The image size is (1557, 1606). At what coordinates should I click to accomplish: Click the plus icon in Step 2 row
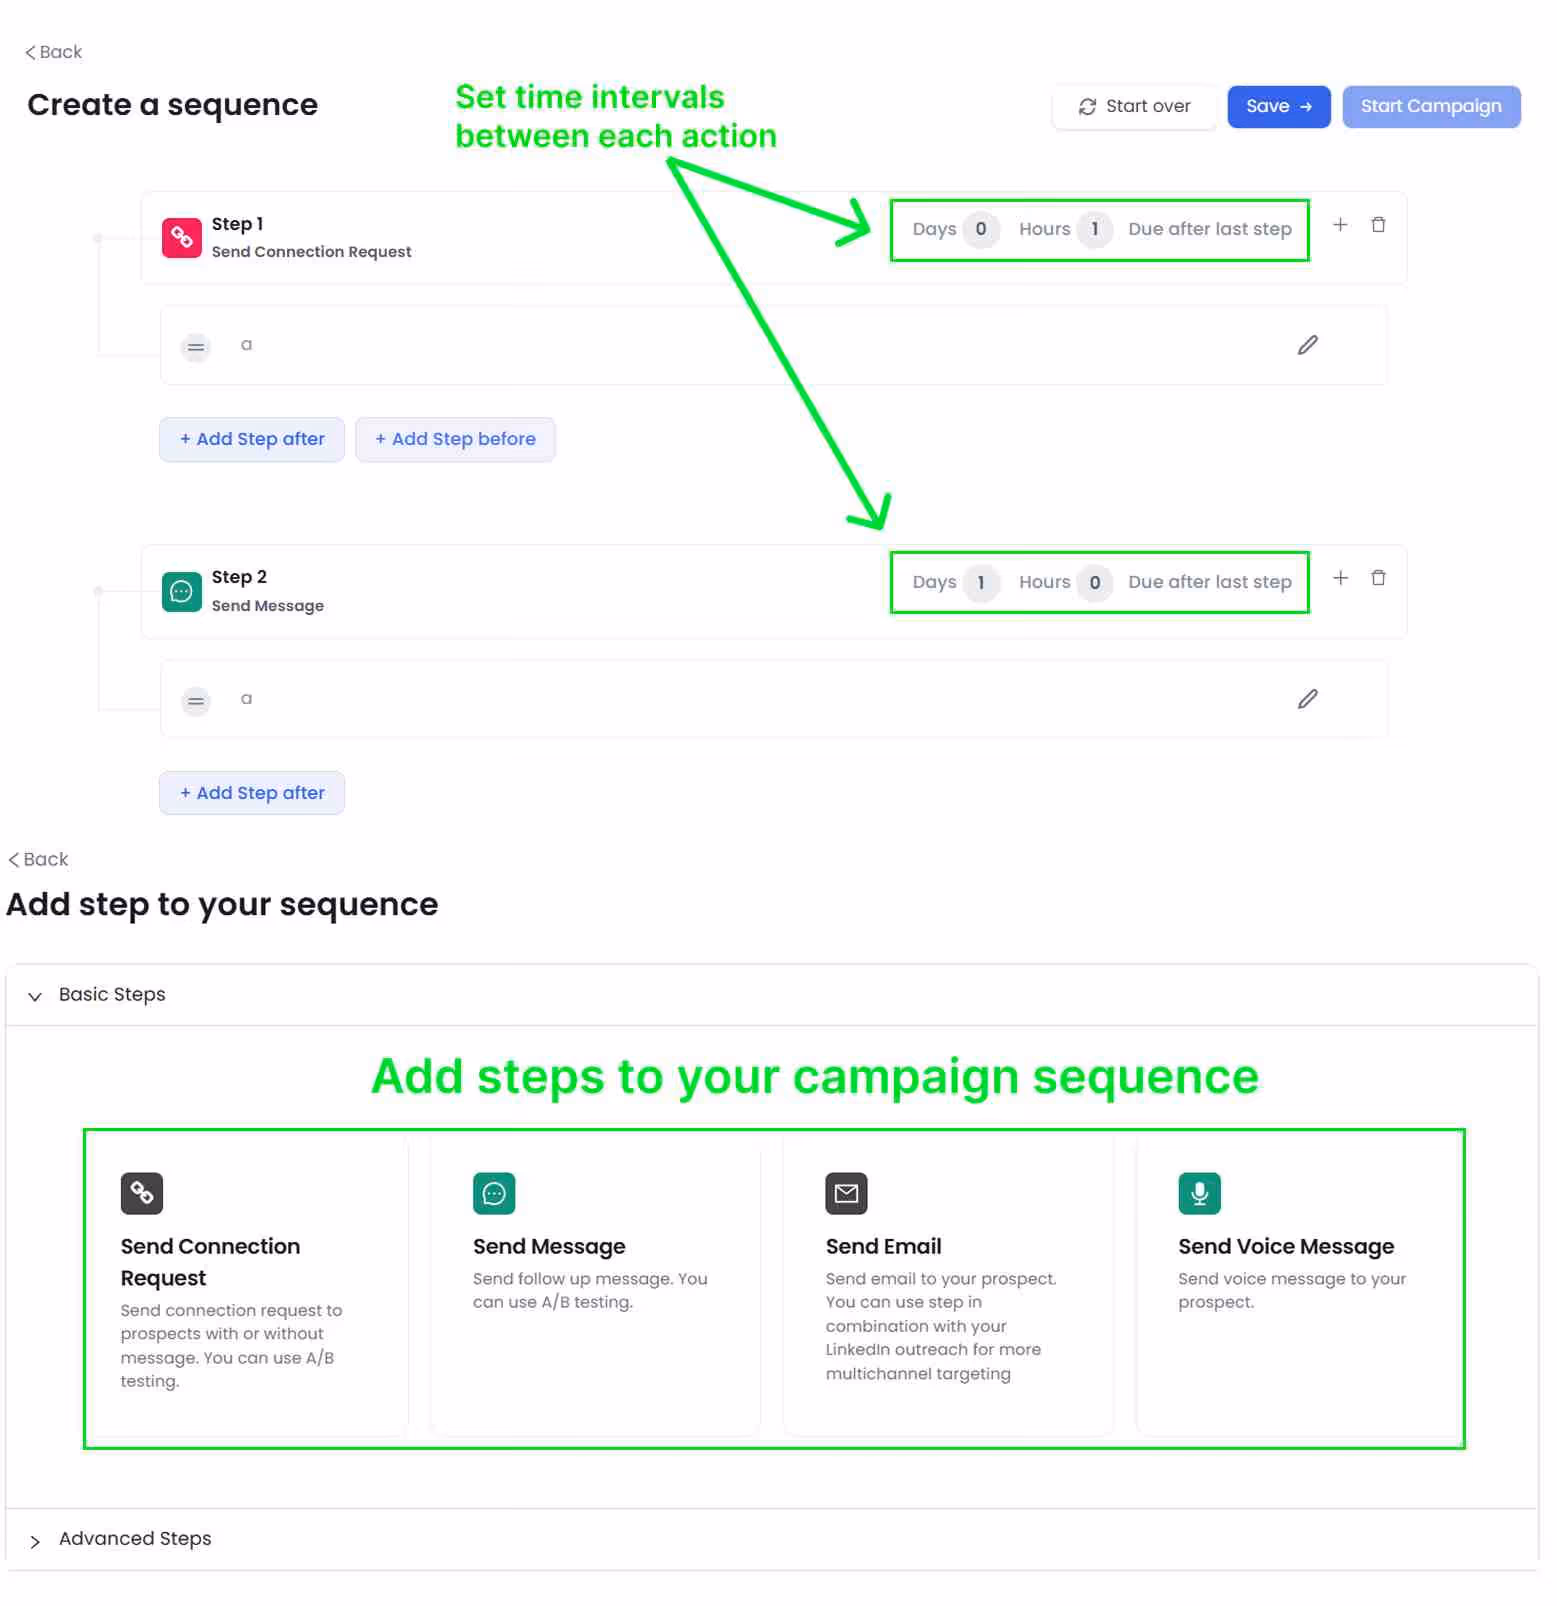point(1340,578)
